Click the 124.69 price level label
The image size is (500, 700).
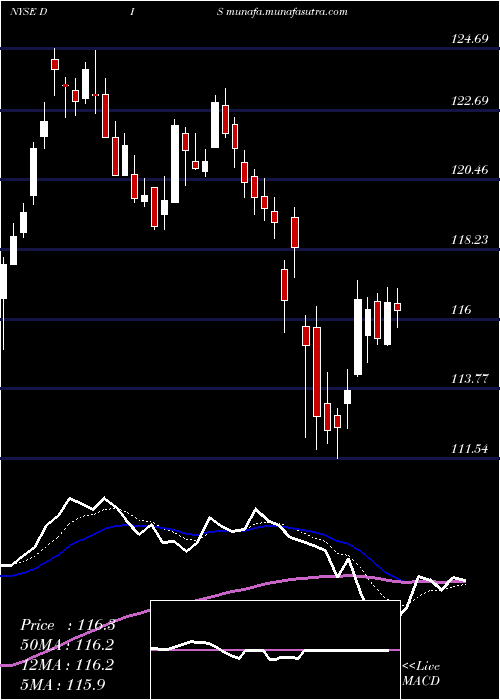coord(470,39)
